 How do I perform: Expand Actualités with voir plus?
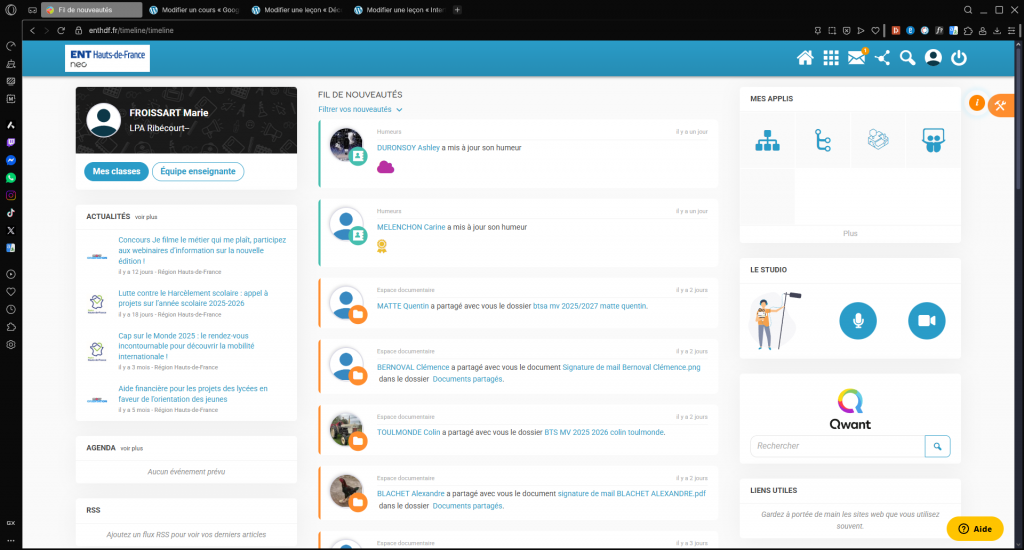click(147, 216)
